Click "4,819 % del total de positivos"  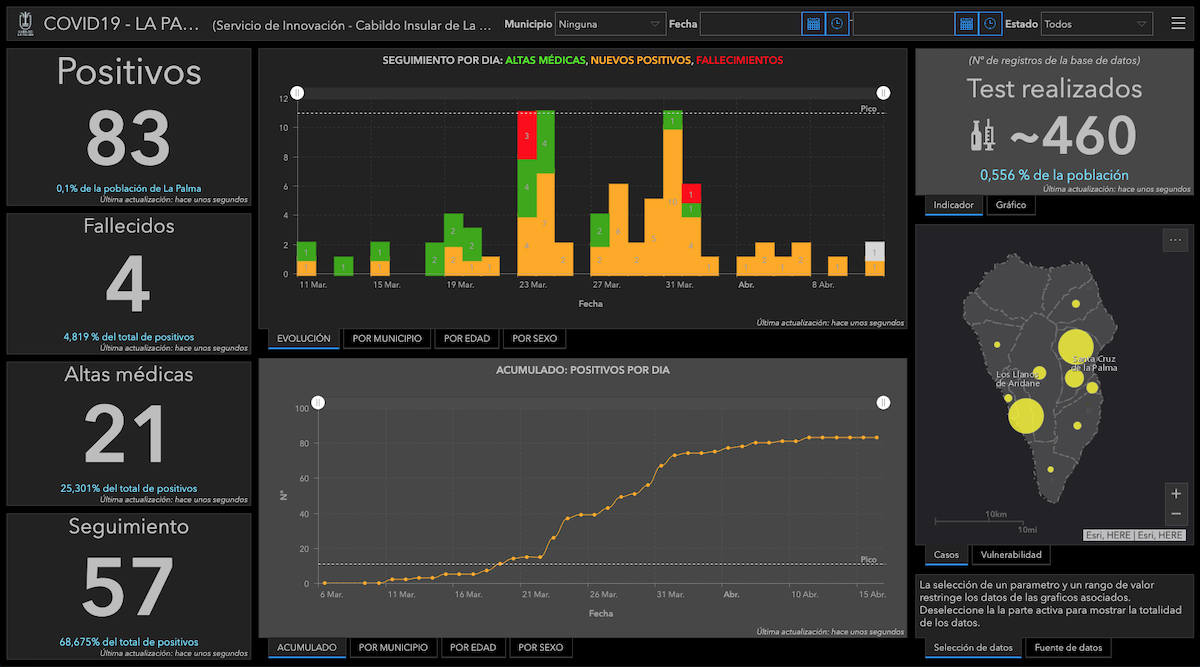[129, 337]
